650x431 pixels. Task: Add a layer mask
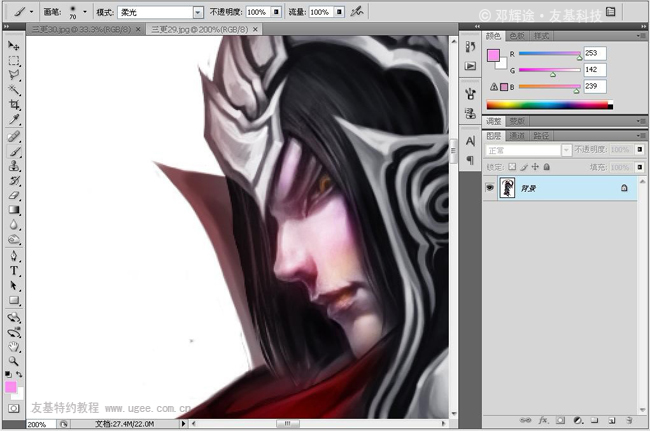click(560, 420)
